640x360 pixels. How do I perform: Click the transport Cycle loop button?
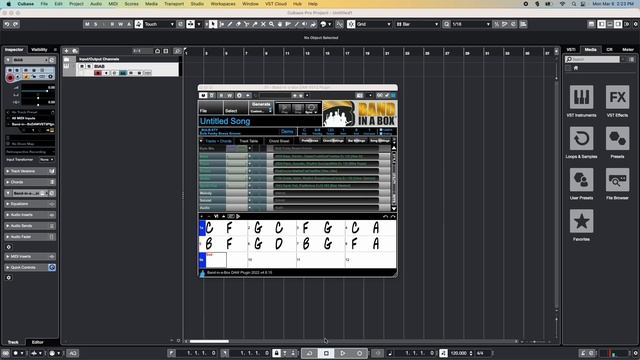click(309, 353)
